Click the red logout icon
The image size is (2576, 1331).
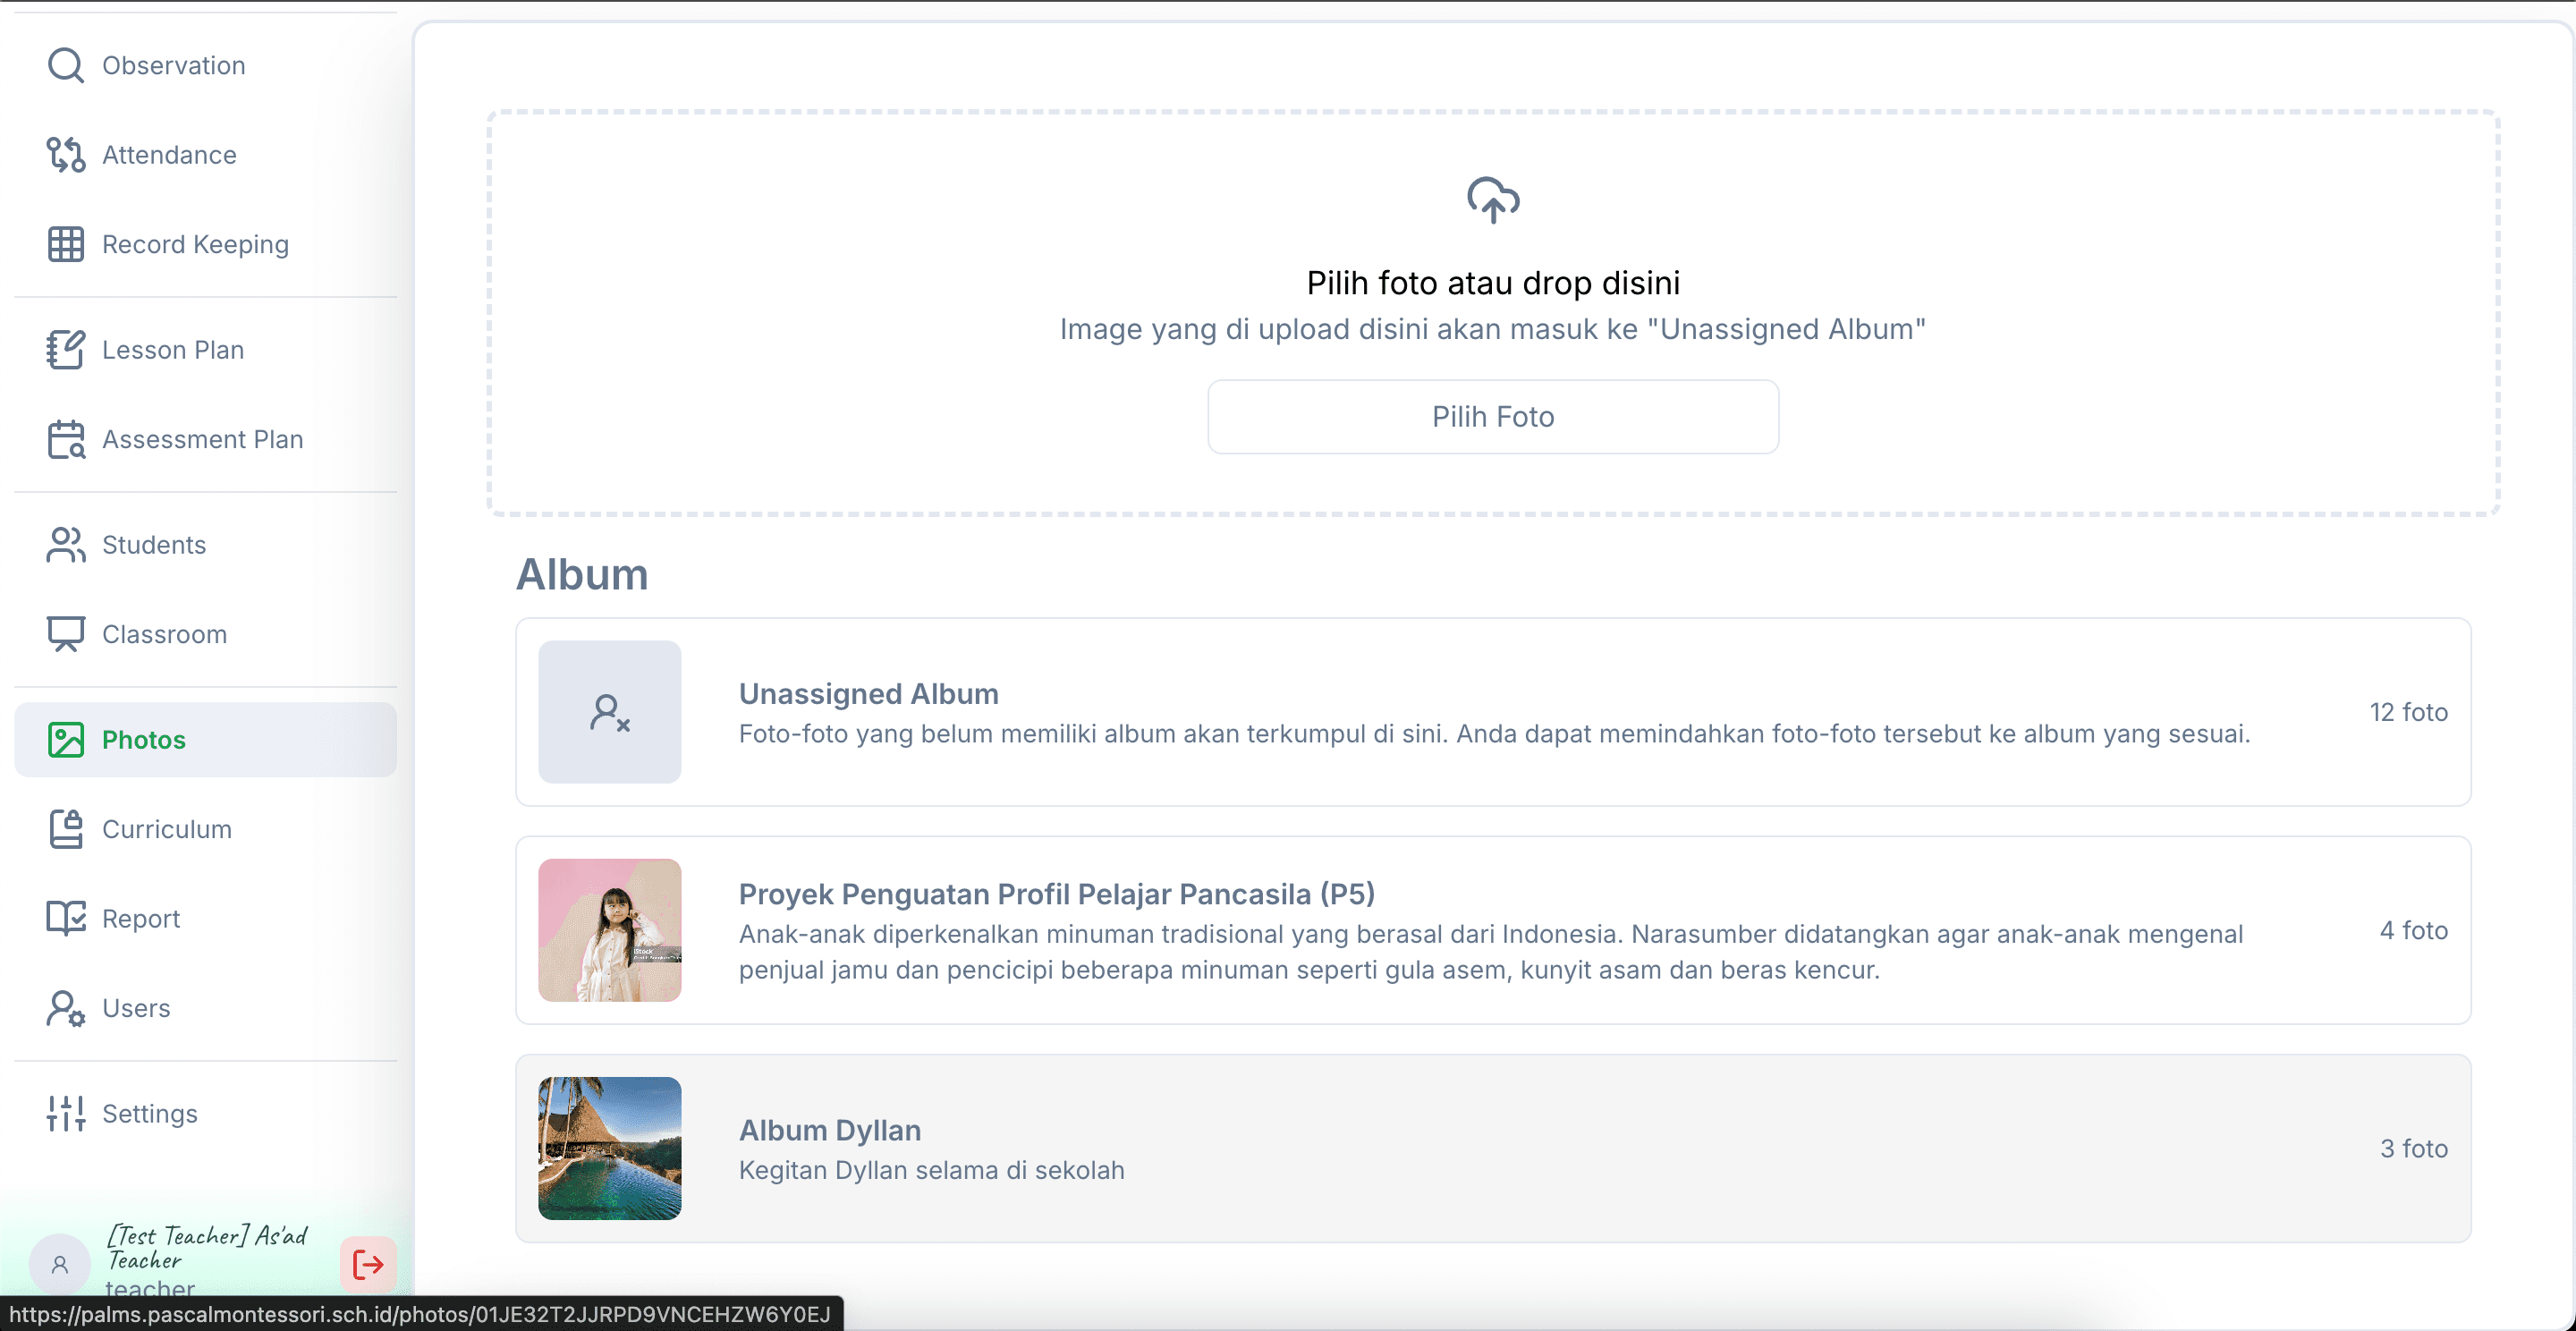[368, 1265]
